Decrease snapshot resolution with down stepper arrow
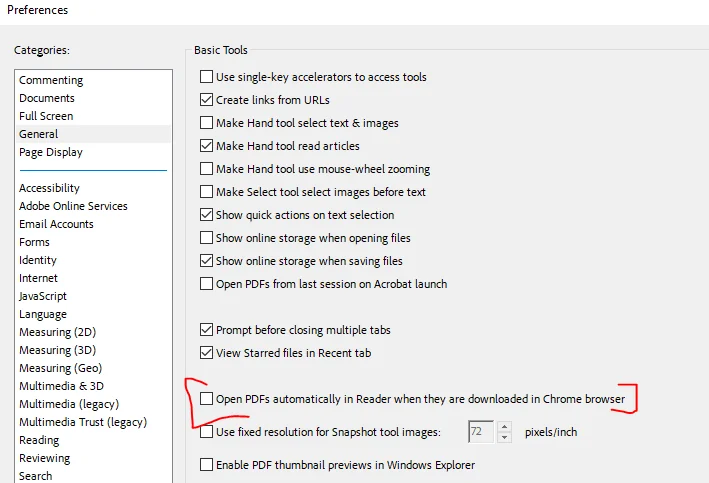This screenshot has height=483, width=709. coord(505,438)
